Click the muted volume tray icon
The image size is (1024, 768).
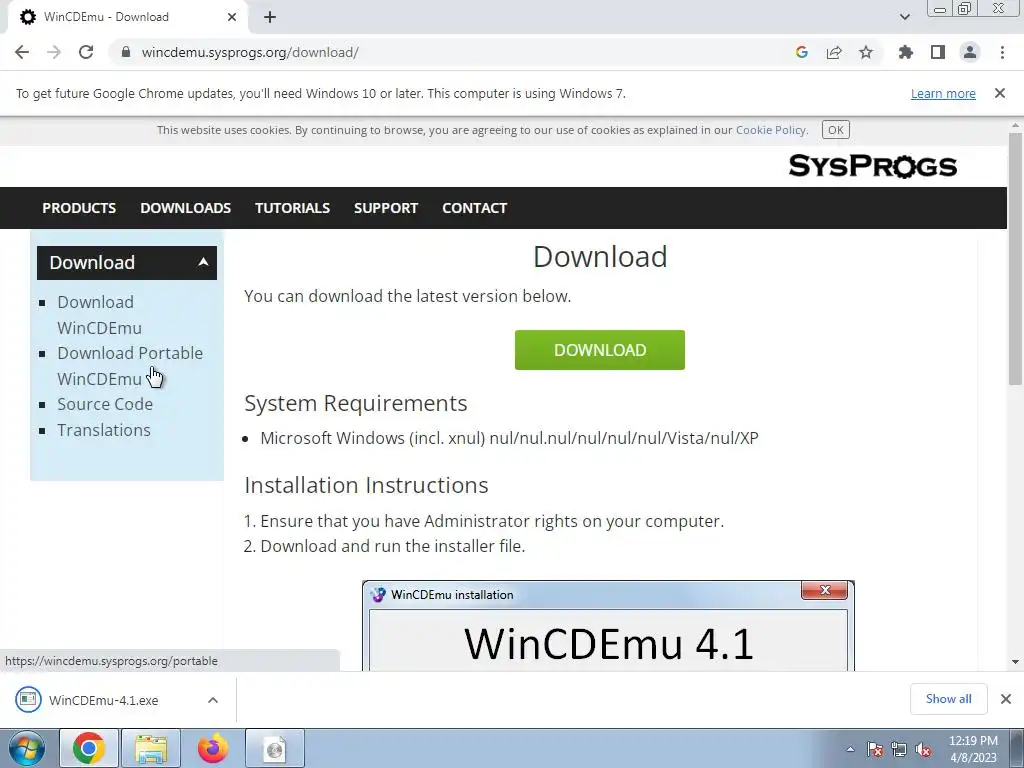click(x=923, y=749)
